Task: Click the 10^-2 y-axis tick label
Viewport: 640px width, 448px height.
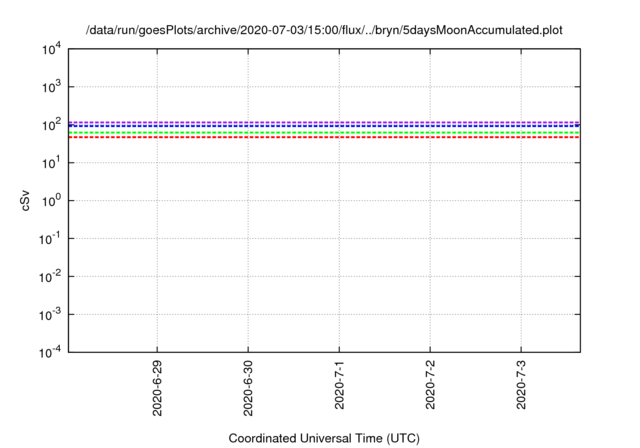Action: [50, 277]
